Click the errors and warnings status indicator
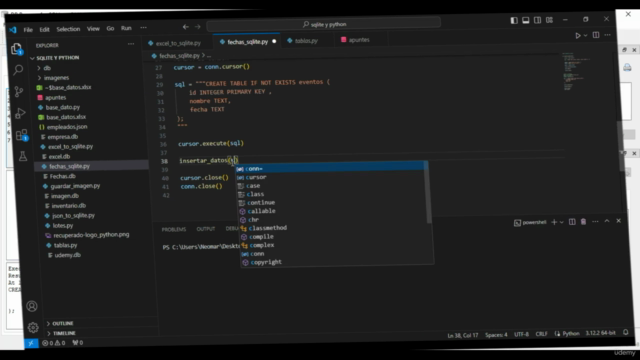Image resolution: width=640 pixels, height=360 pixels. pyautogui.click(x=54, y=343)
